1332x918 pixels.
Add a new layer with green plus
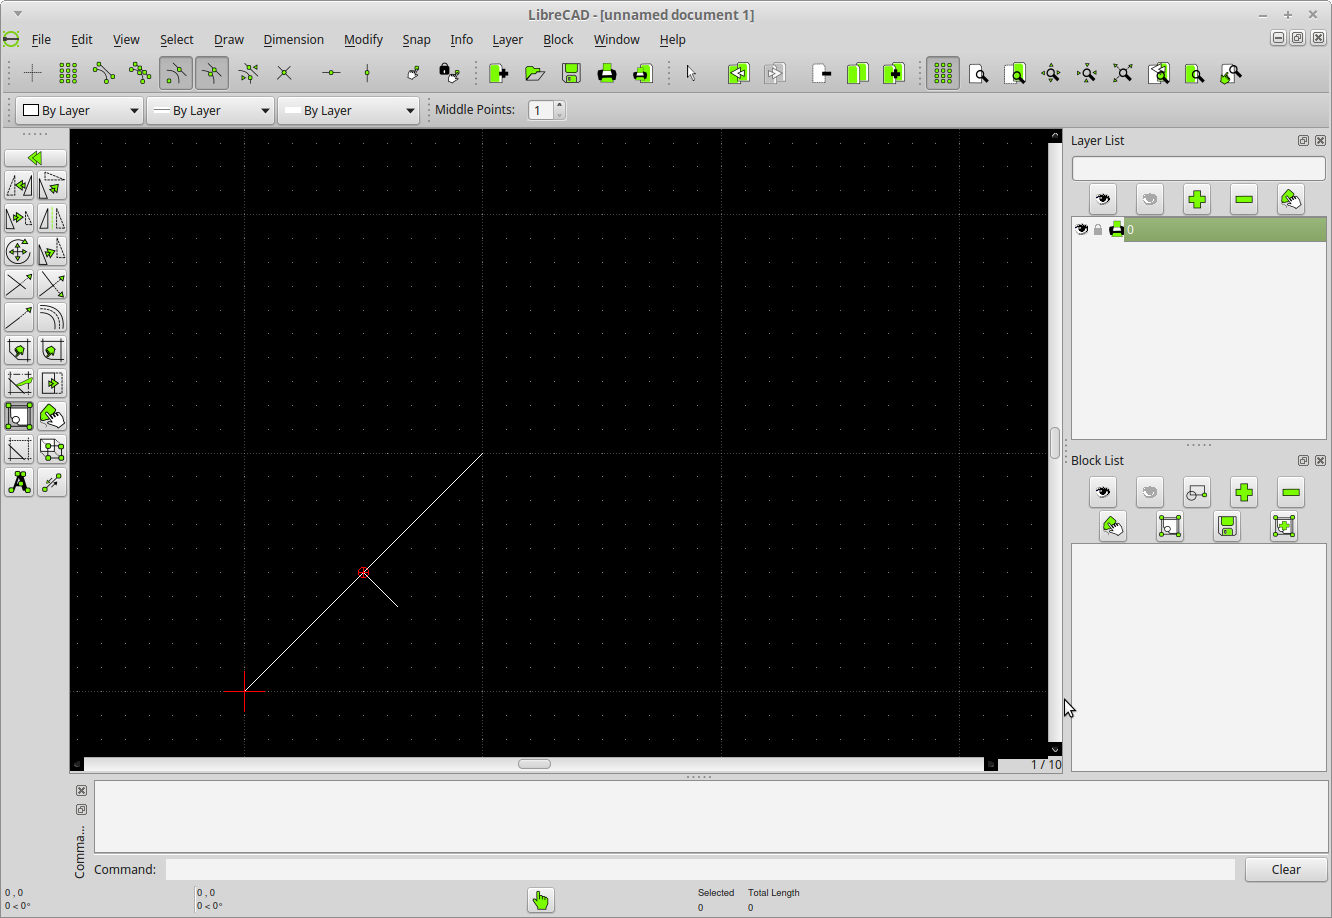pyautogui.click(x=1197, y=199)
